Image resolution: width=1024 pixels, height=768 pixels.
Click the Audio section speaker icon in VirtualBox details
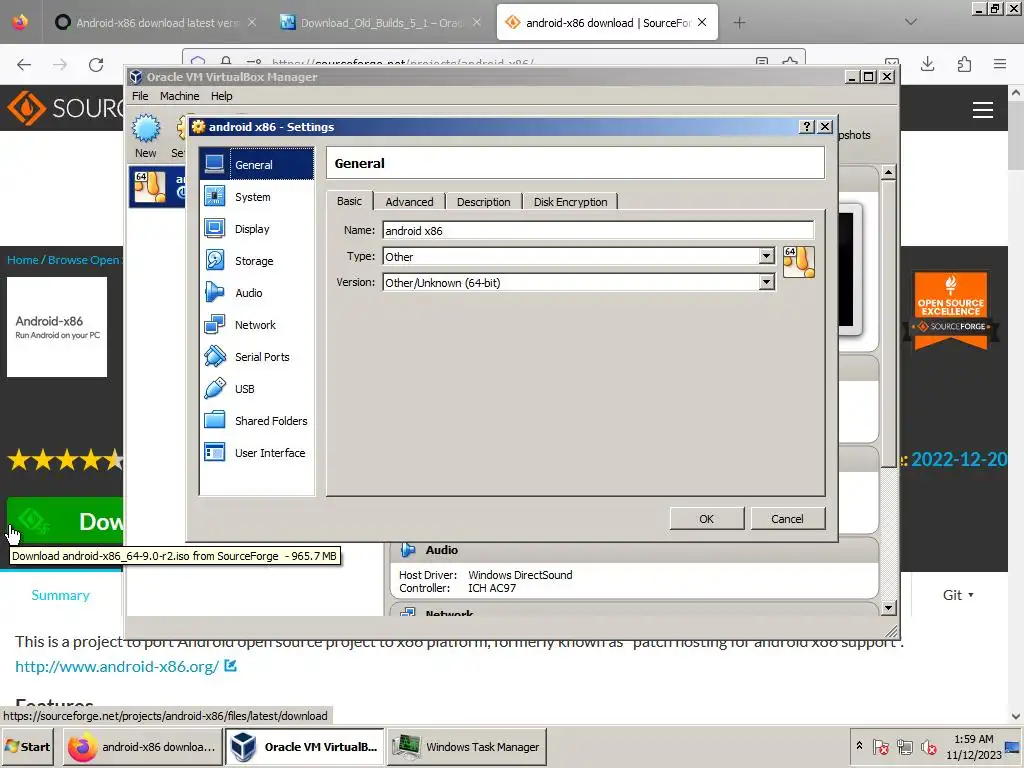pyautogui.click(x=408, y=550)
